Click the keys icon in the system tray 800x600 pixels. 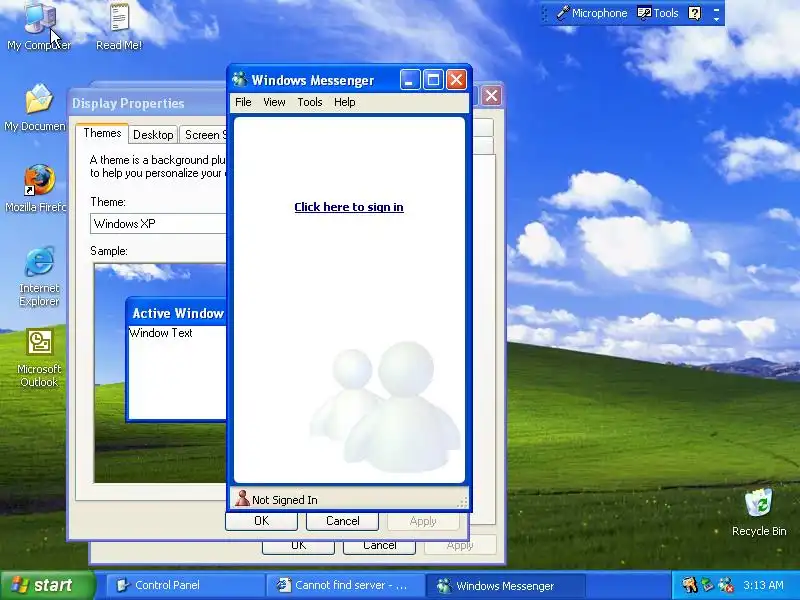[x=689, y=585]
